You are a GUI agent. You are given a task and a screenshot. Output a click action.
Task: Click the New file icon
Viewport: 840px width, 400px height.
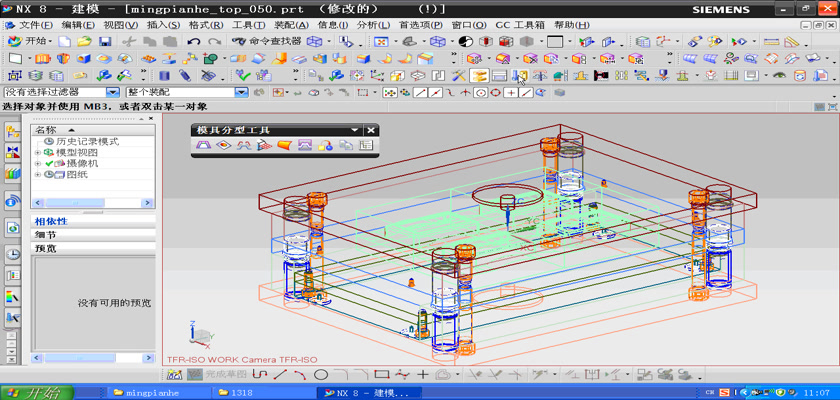pyautogui.click(x=65, y=41)
